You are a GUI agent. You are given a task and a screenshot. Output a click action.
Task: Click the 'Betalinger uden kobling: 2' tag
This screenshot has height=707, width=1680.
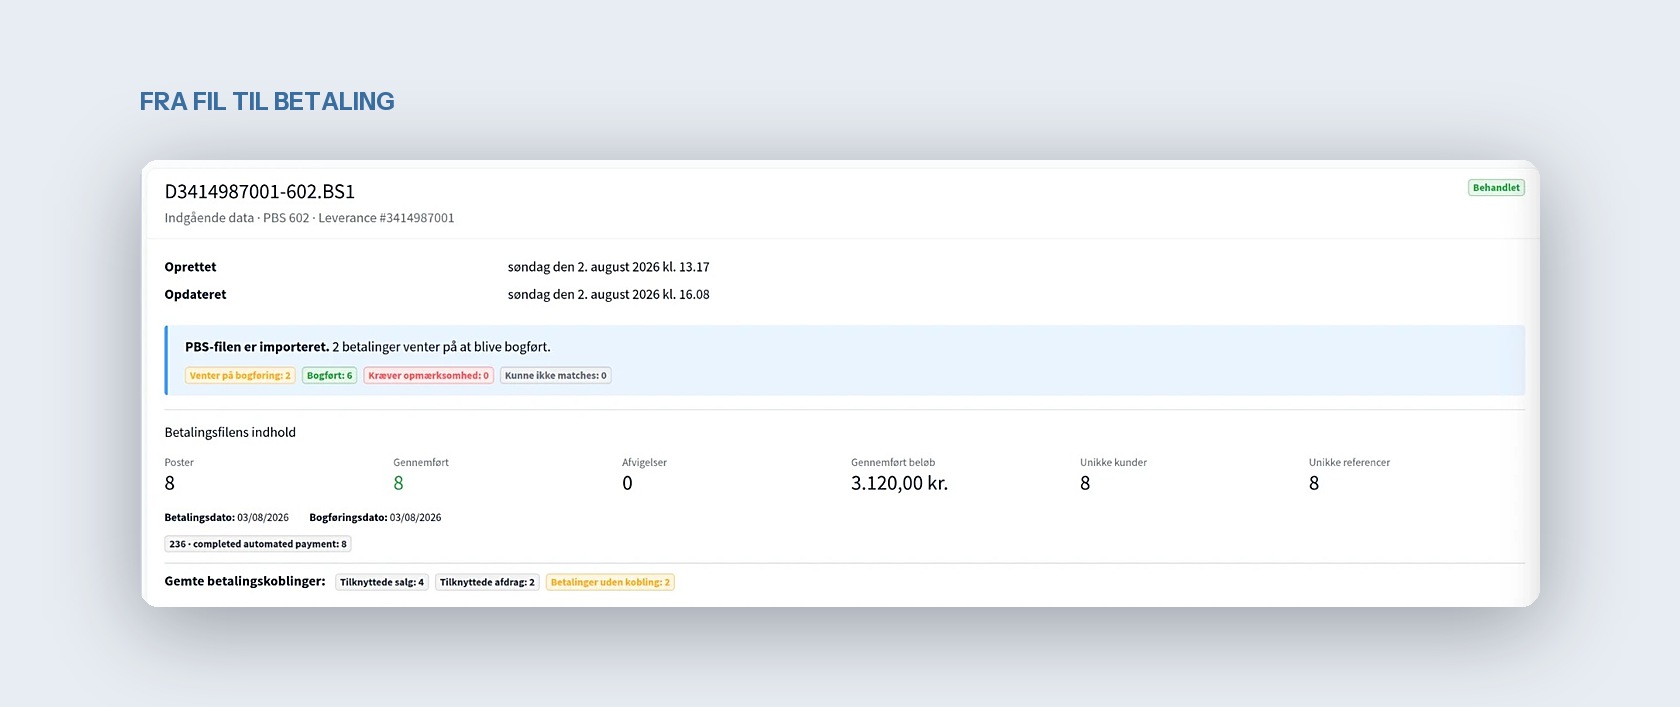coord(610,582)
